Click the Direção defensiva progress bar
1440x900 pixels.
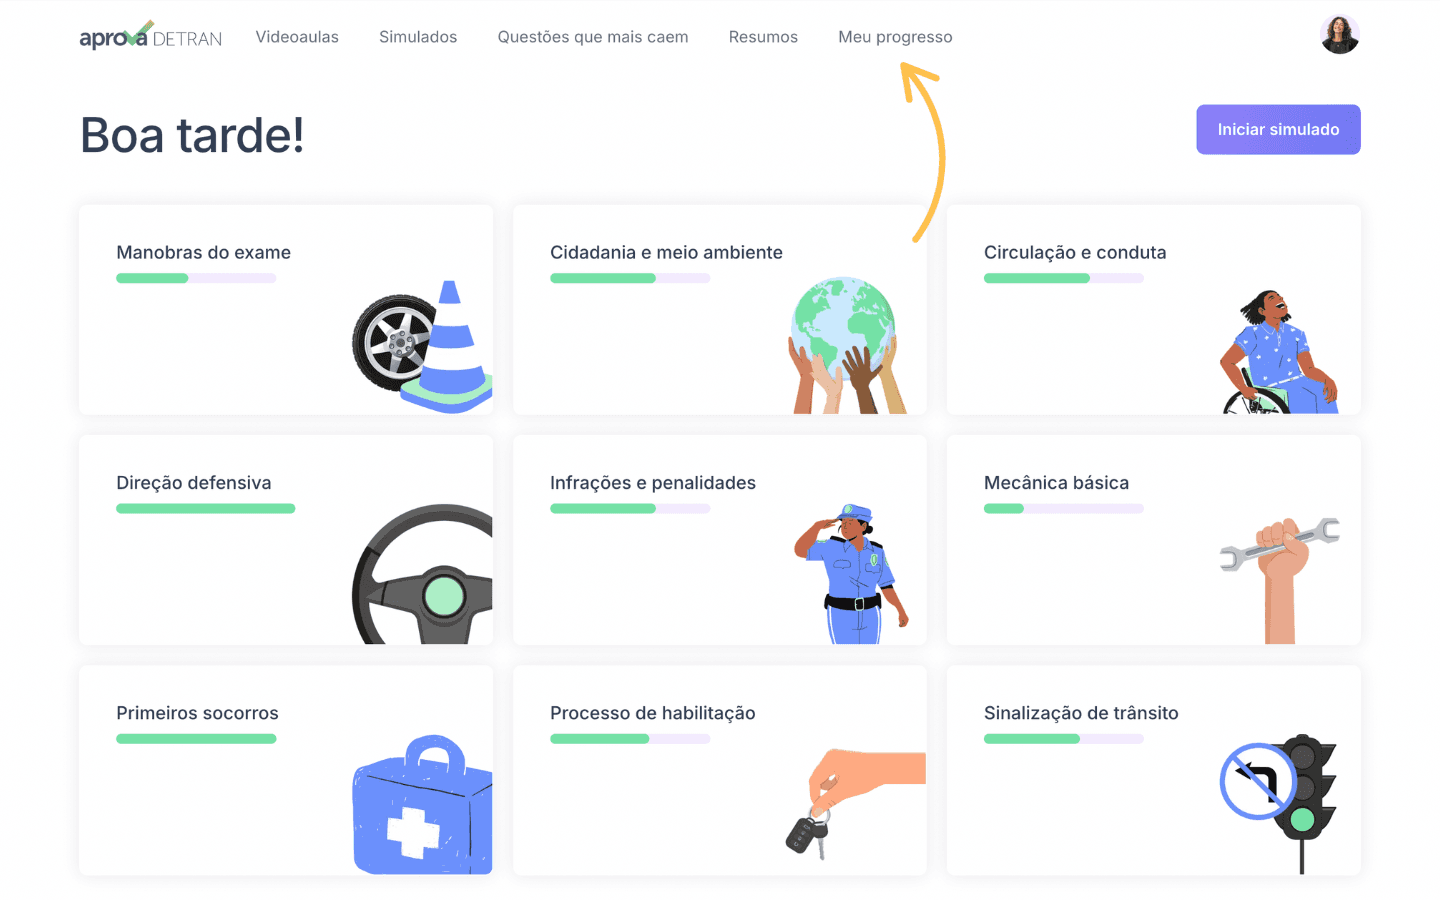(206, 509)
